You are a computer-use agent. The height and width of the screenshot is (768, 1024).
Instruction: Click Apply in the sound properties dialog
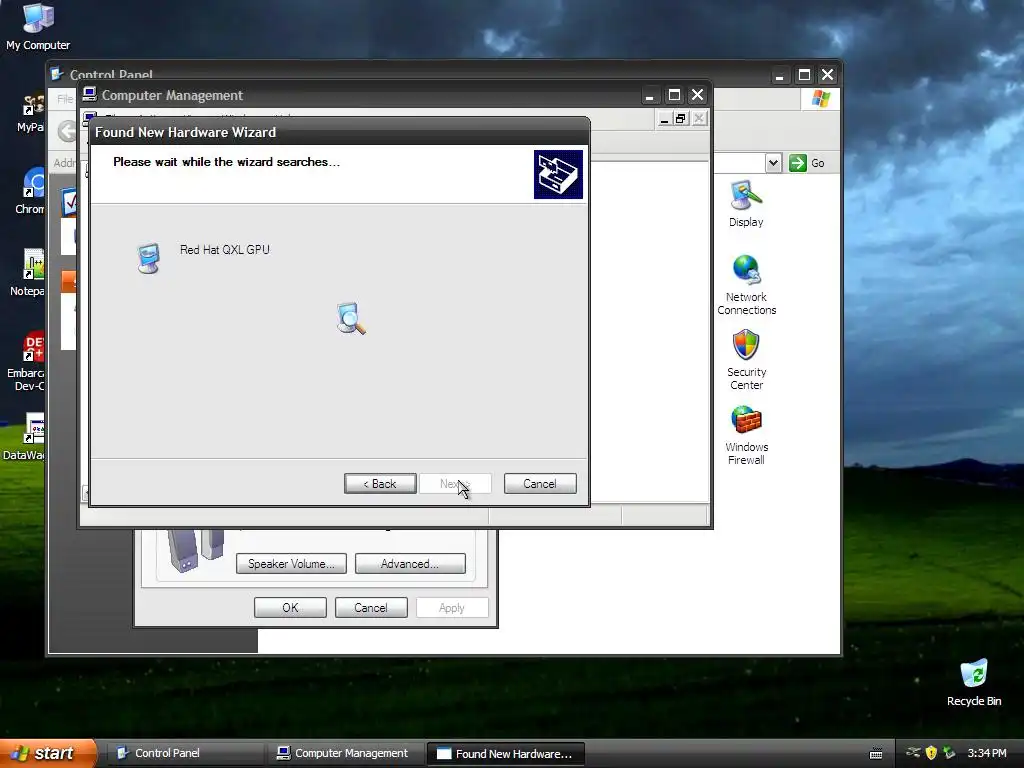point(452,607)
